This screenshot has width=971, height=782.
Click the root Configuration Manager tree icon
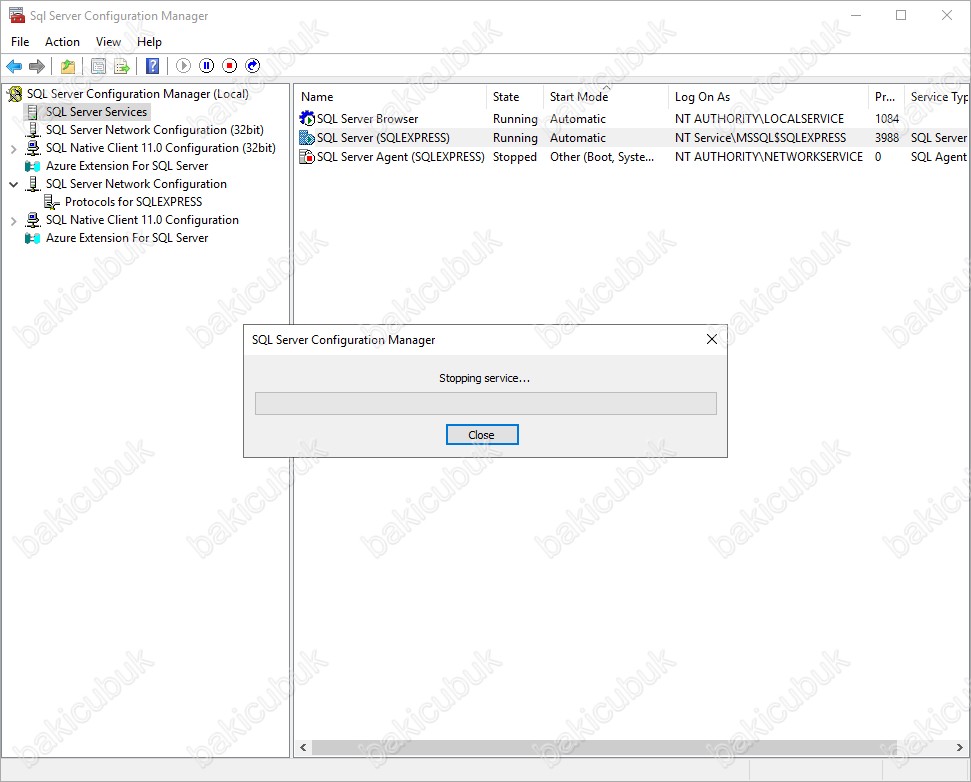click(x=15, y=94)
